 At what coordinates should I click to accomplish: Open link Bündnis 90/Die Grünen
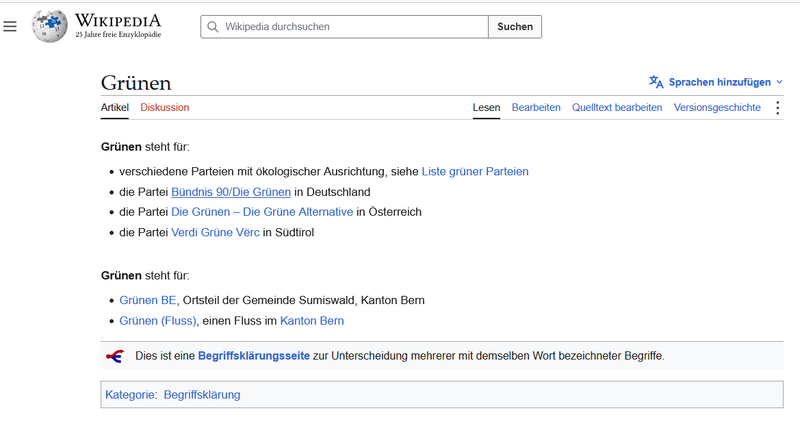[231, 192]
